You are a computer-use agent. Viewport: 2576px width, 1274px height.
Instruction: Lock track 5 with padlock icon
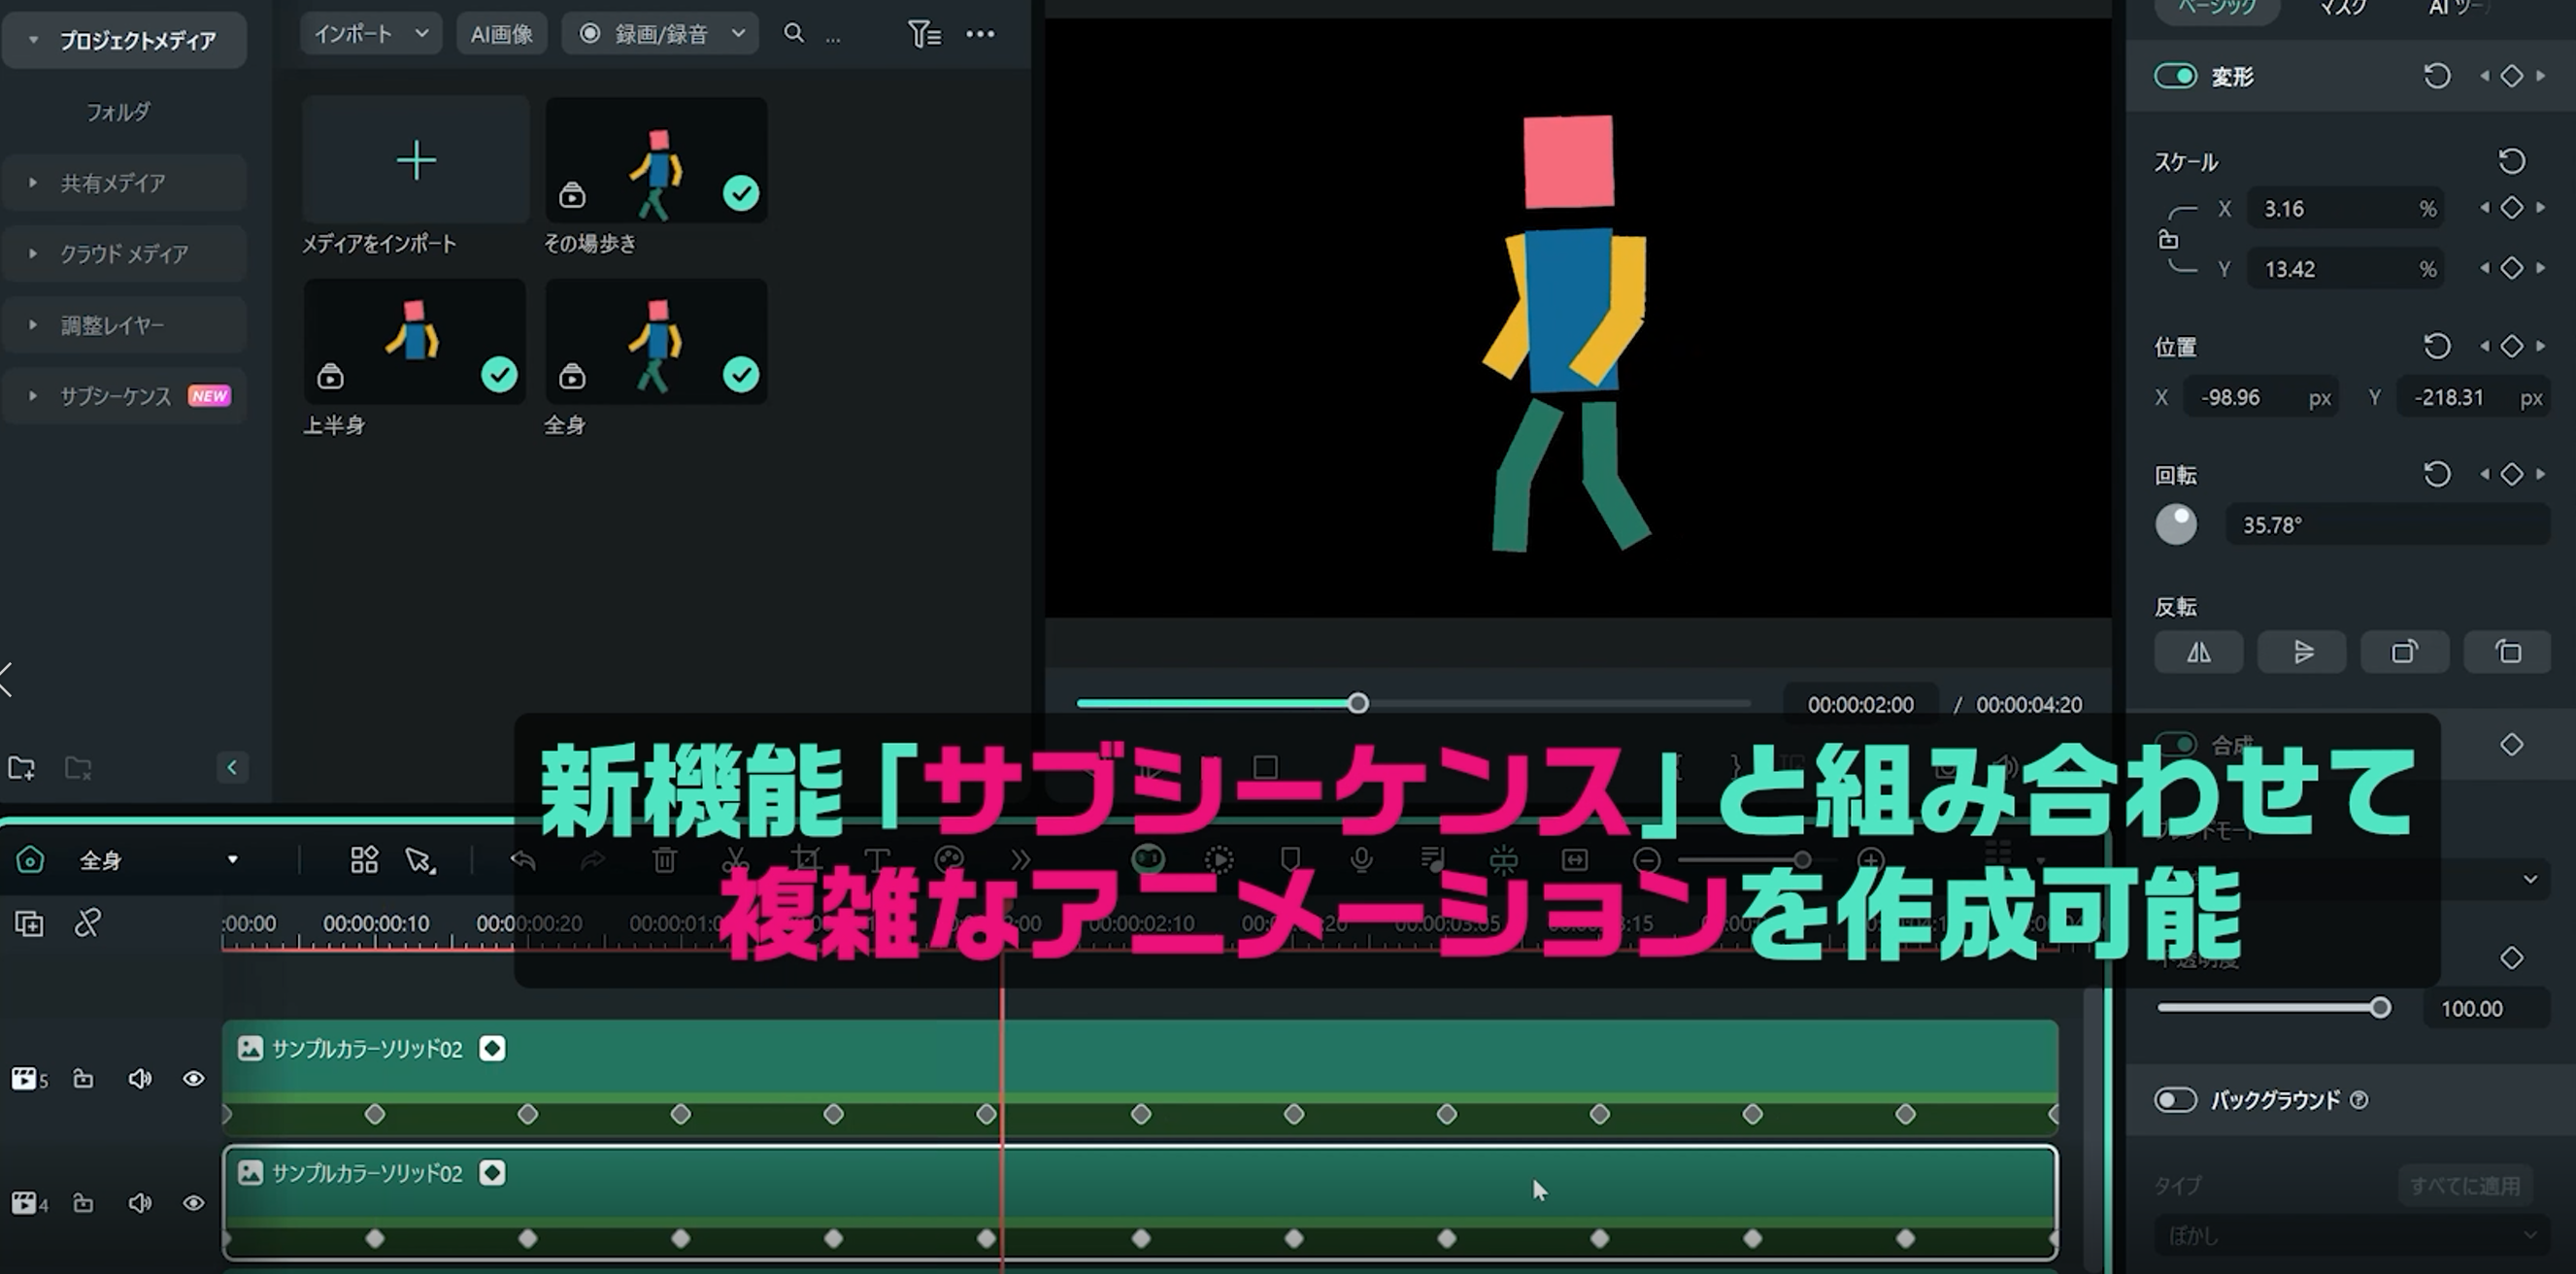(84, 1079)
